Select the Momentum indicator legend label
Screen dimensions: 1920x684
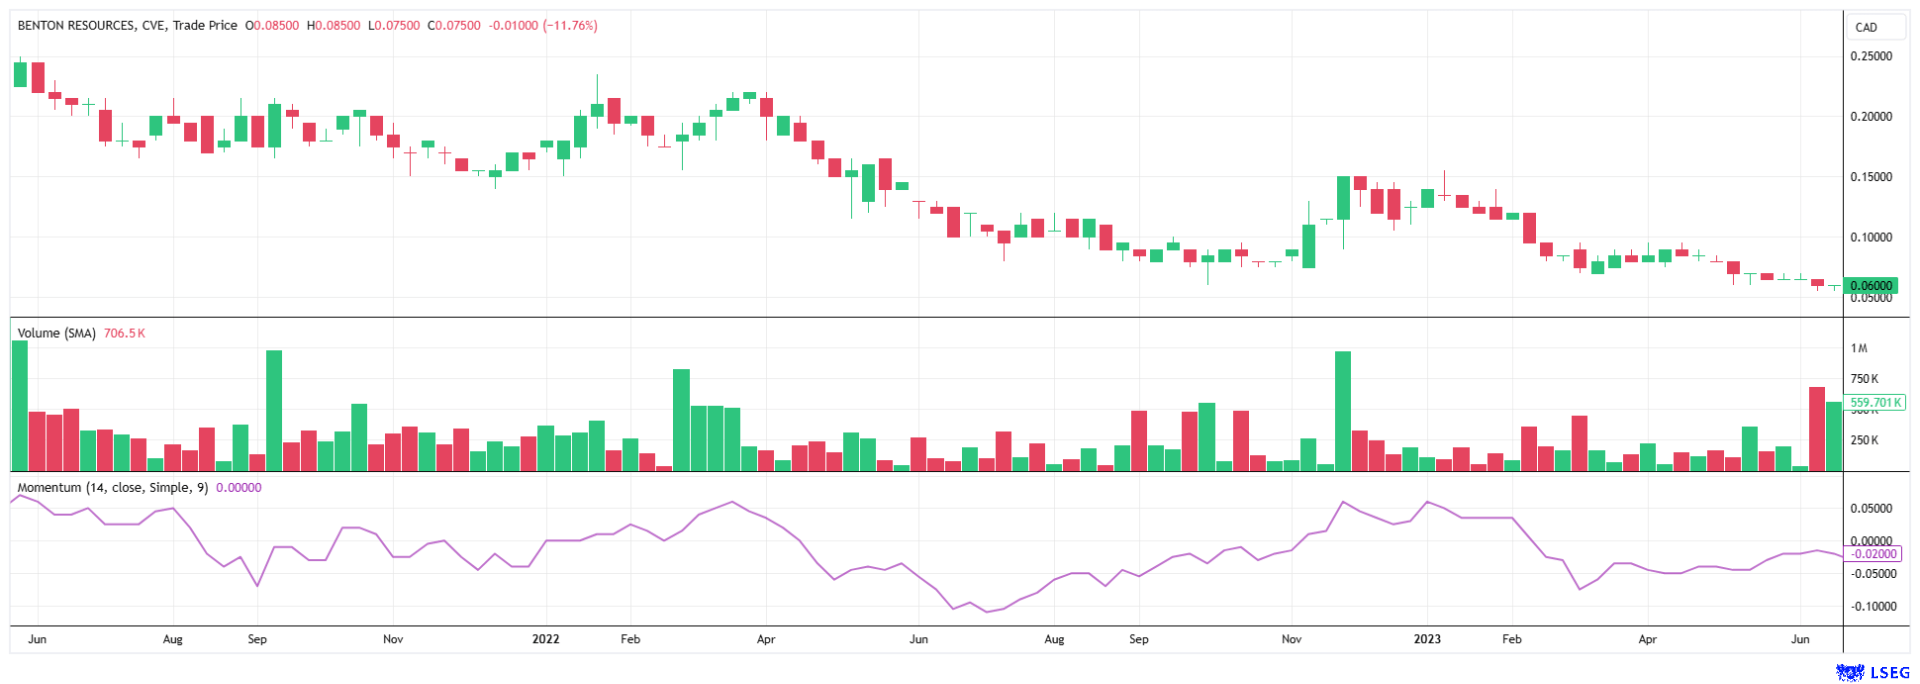pyautogui.click(x=113, y=488)
